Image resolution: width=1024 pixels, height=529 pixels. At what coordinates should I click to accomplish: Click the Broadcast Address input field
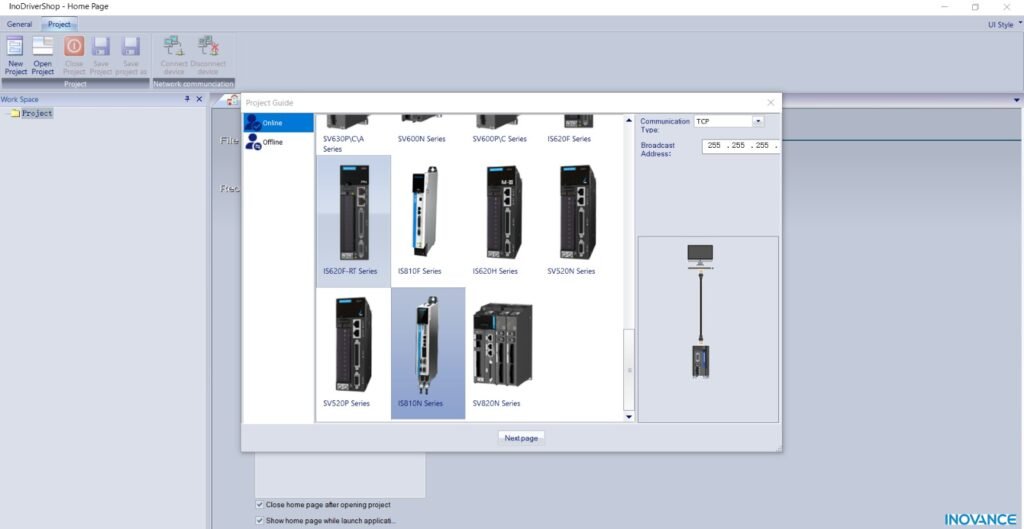point(740,146)
